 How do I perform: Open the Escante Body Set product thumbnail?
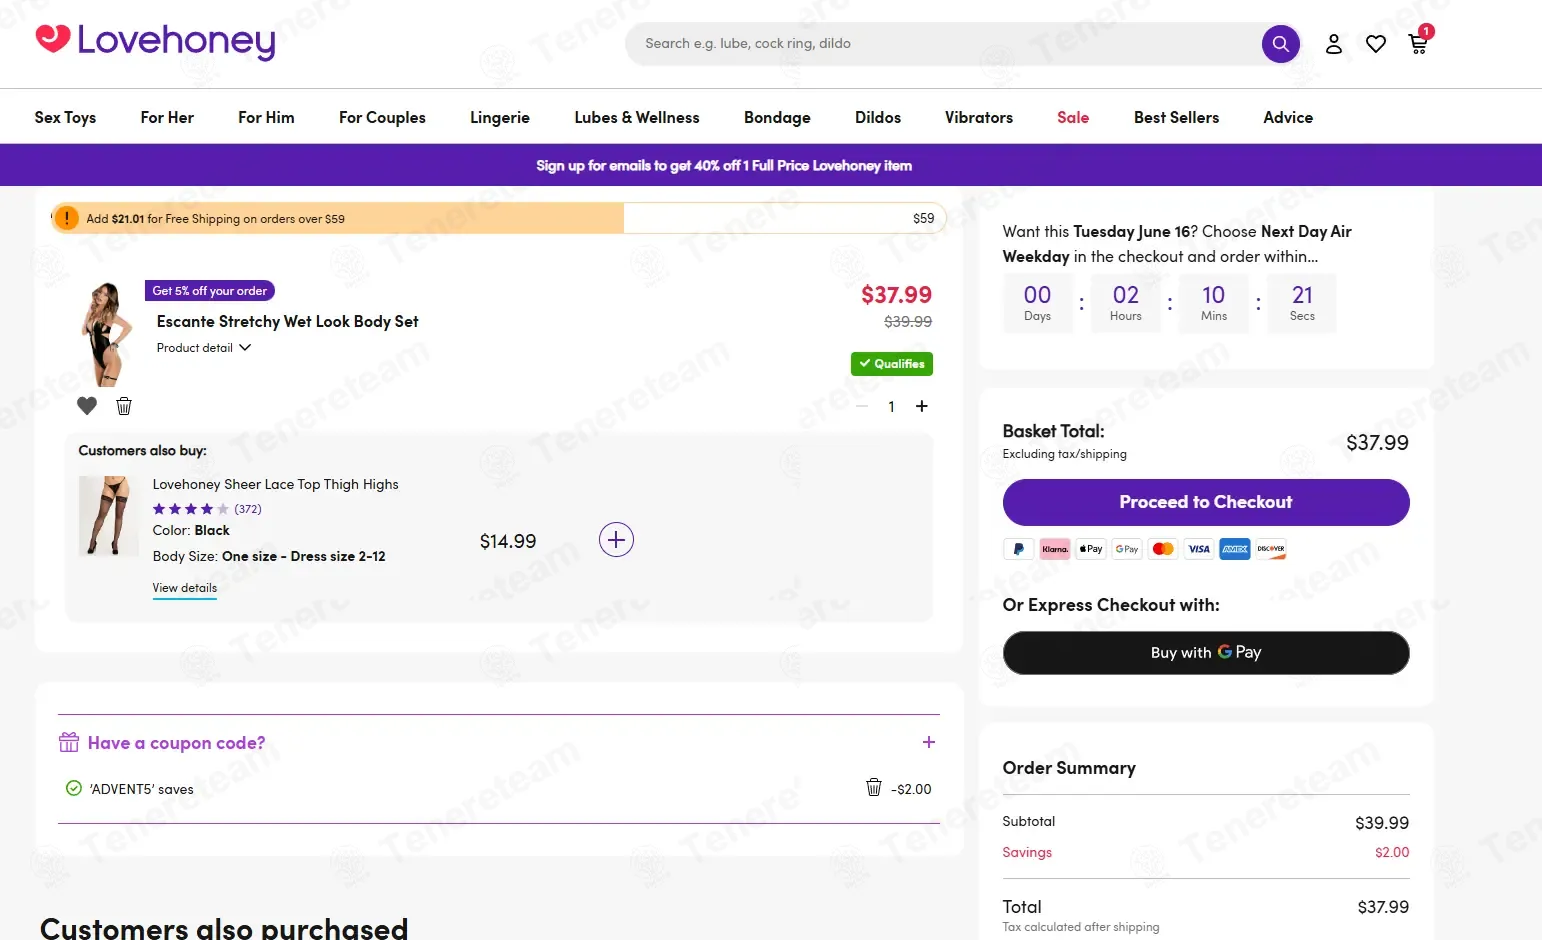106,334
